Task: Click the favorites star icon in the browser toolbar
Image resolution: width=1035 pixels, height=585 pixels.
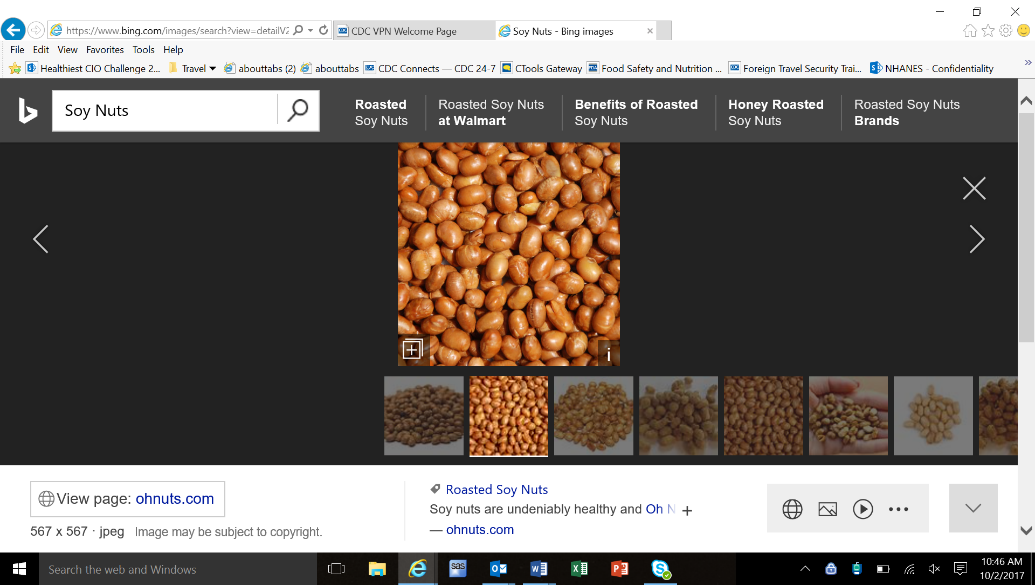Action: point(987,30)
